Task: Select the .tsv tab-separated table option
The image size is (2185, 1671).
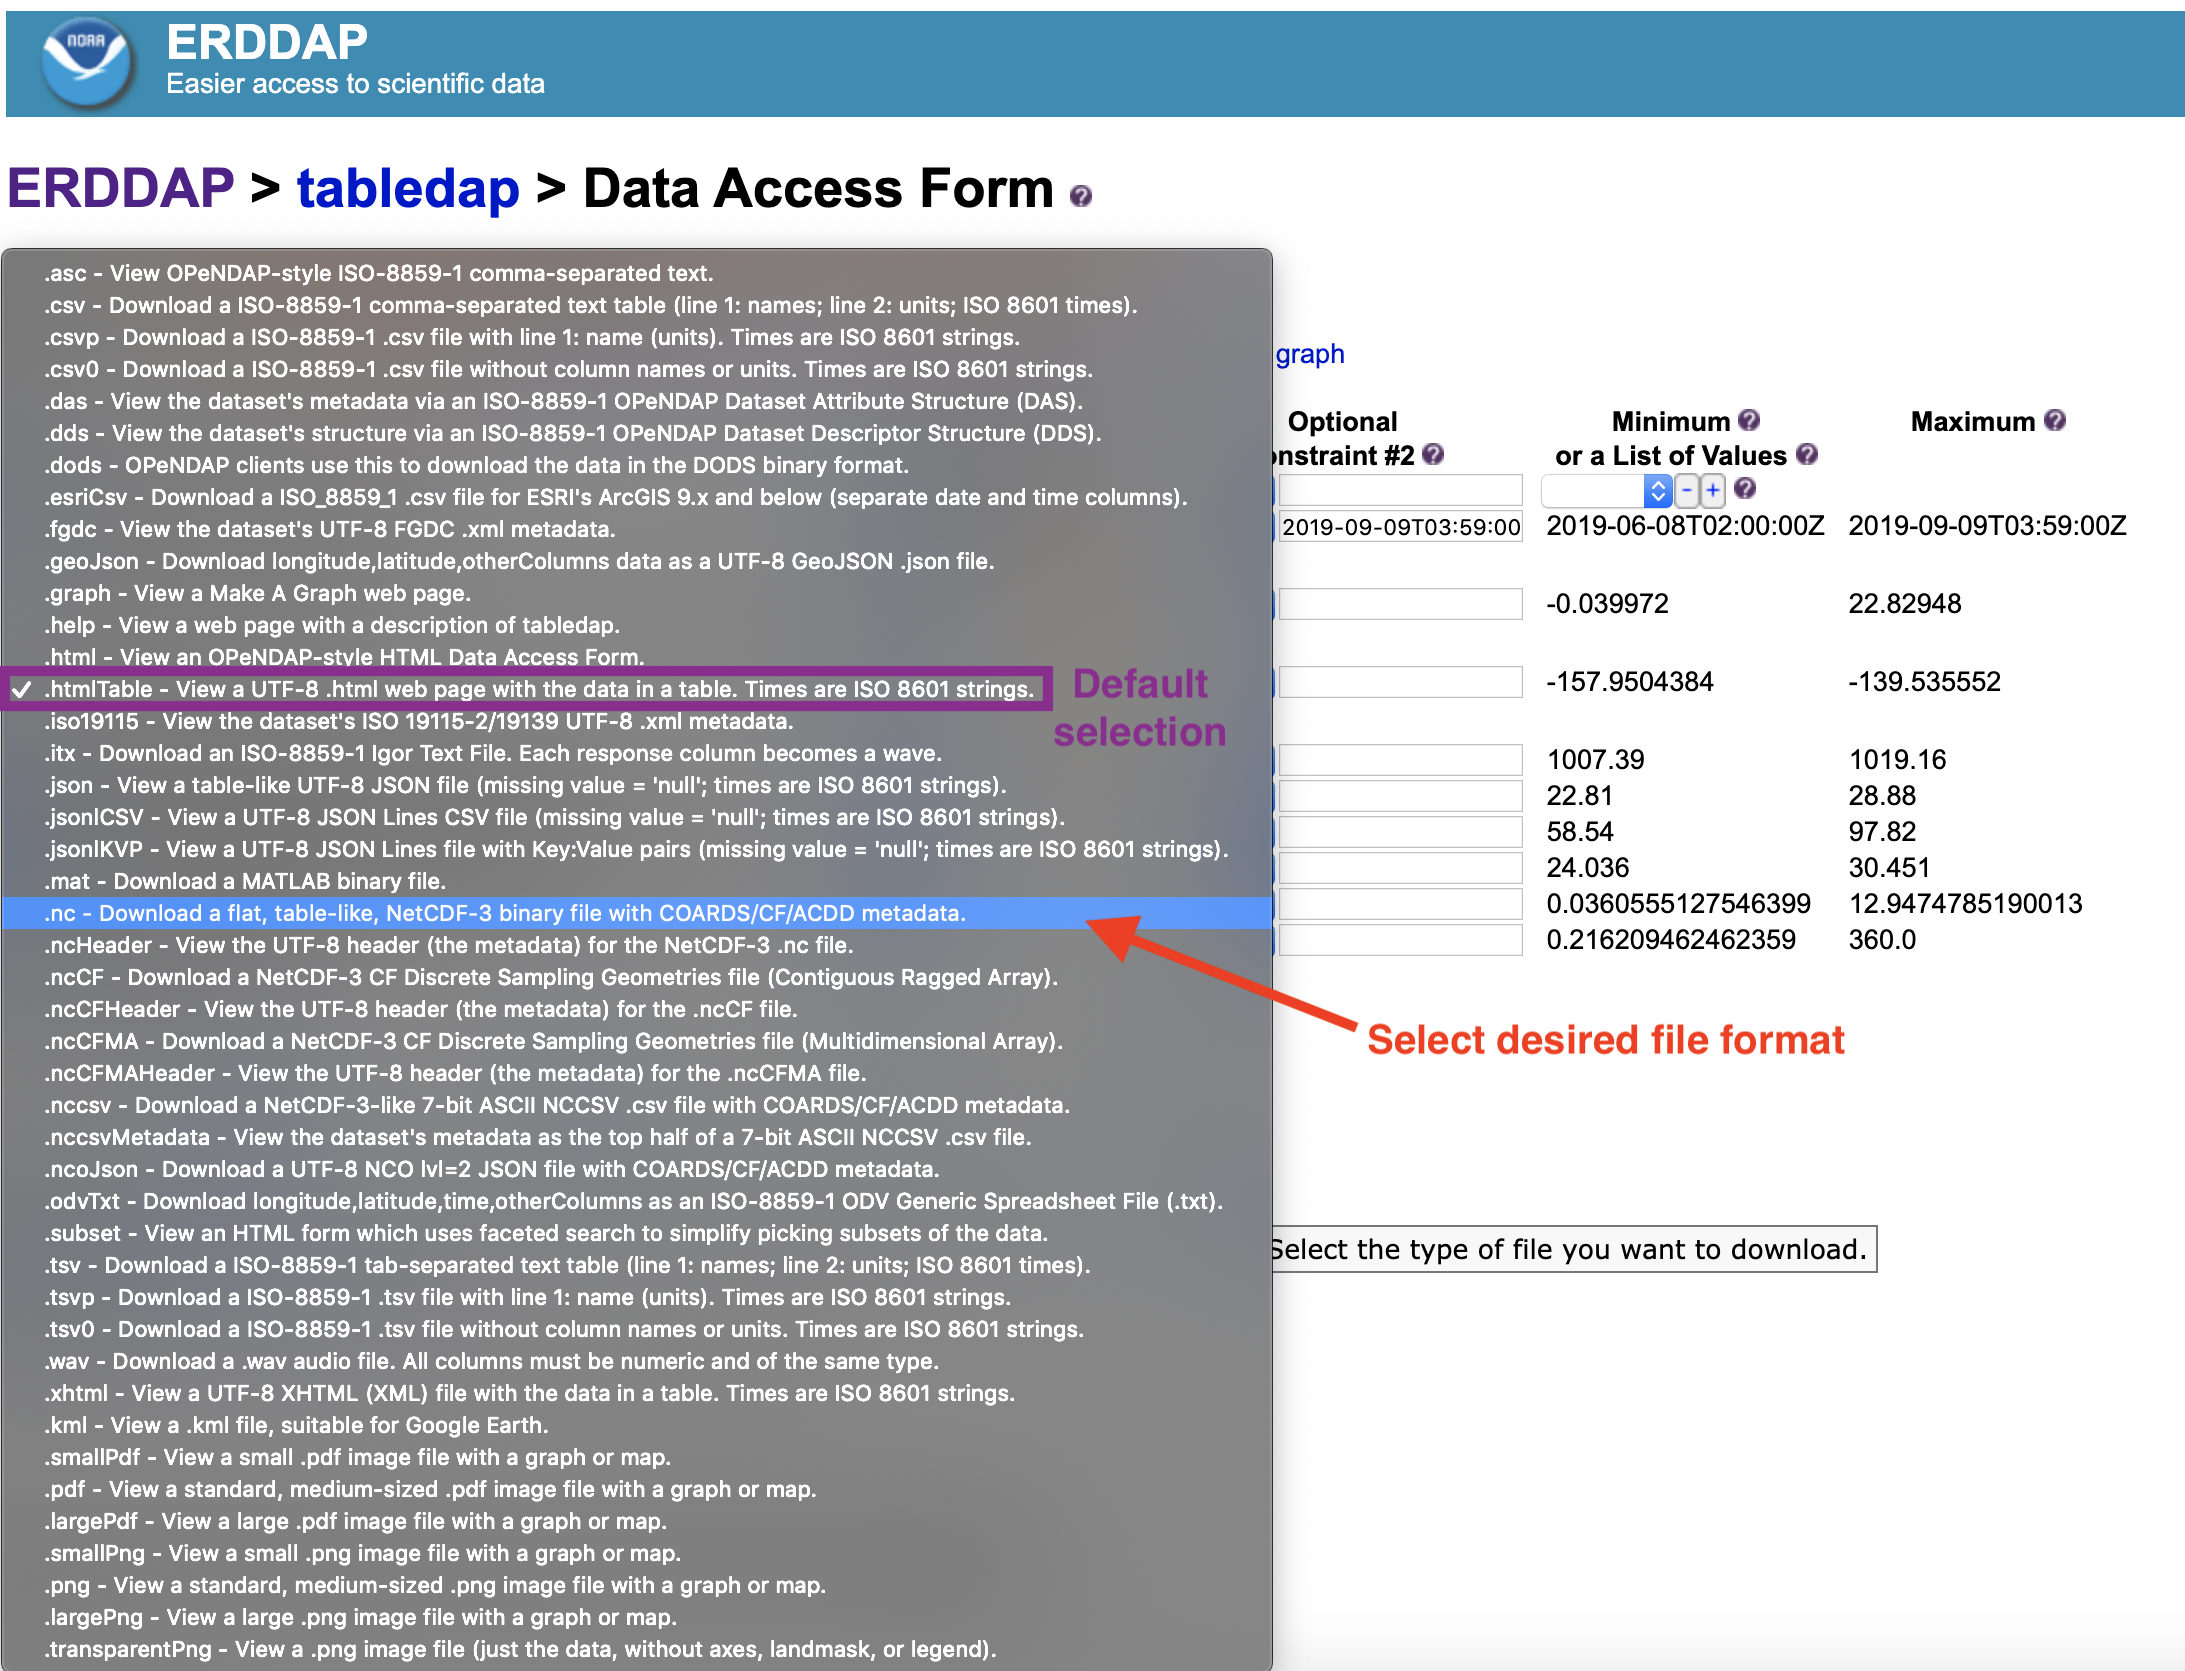Action: pyautogui.click(x=636, y=1265)
